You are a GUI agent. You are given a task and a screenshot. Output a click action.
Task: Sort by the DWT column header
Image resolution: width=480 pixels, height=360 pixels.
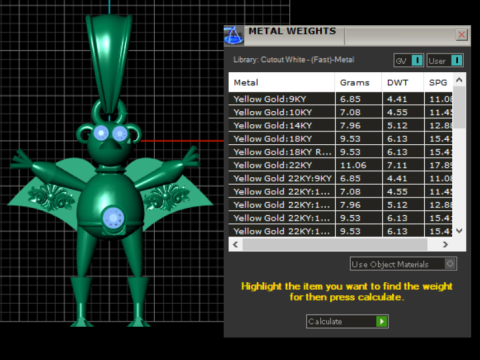(x=403, y=82)
